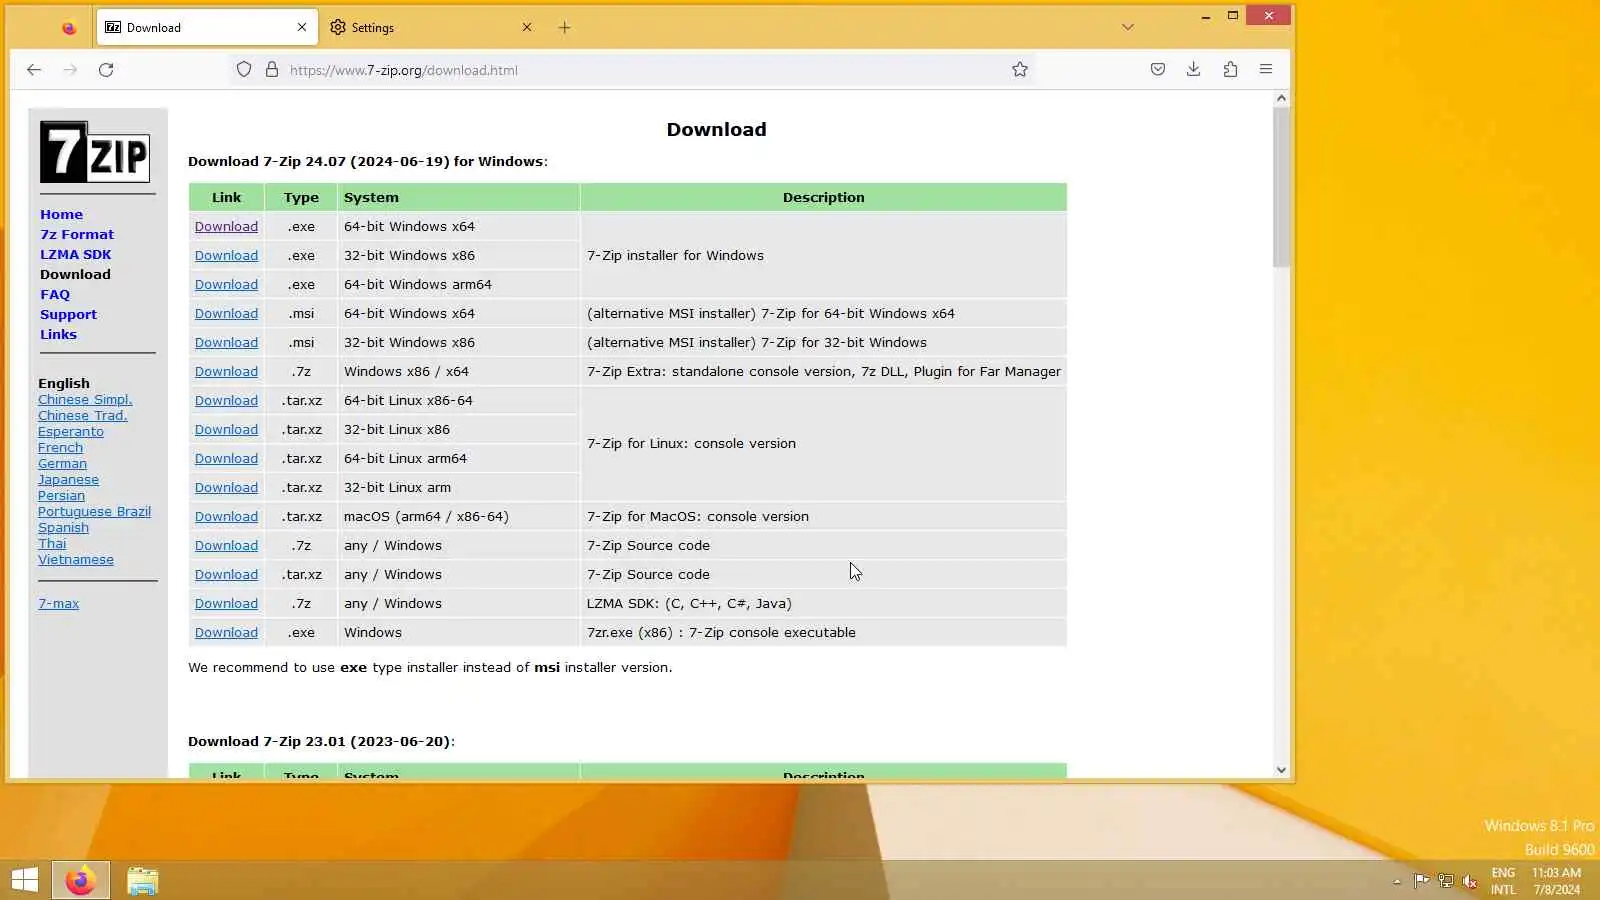Viewport: 1600px width, 900px height.
Task: Show the Firefox downloads panel
Action: pos(1193,70)
